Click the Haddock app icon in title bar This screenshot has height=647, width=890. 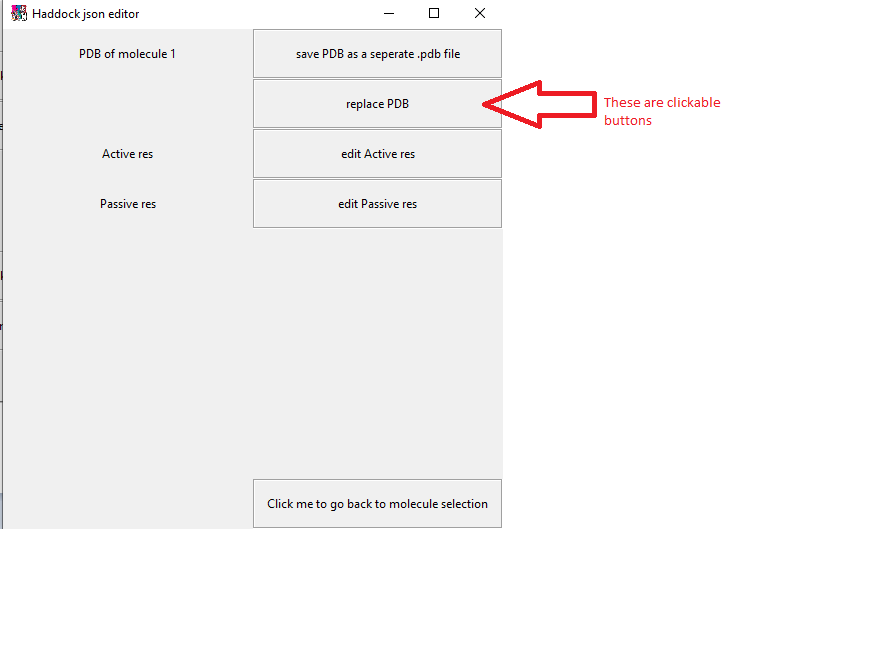[x=19, y=13]
